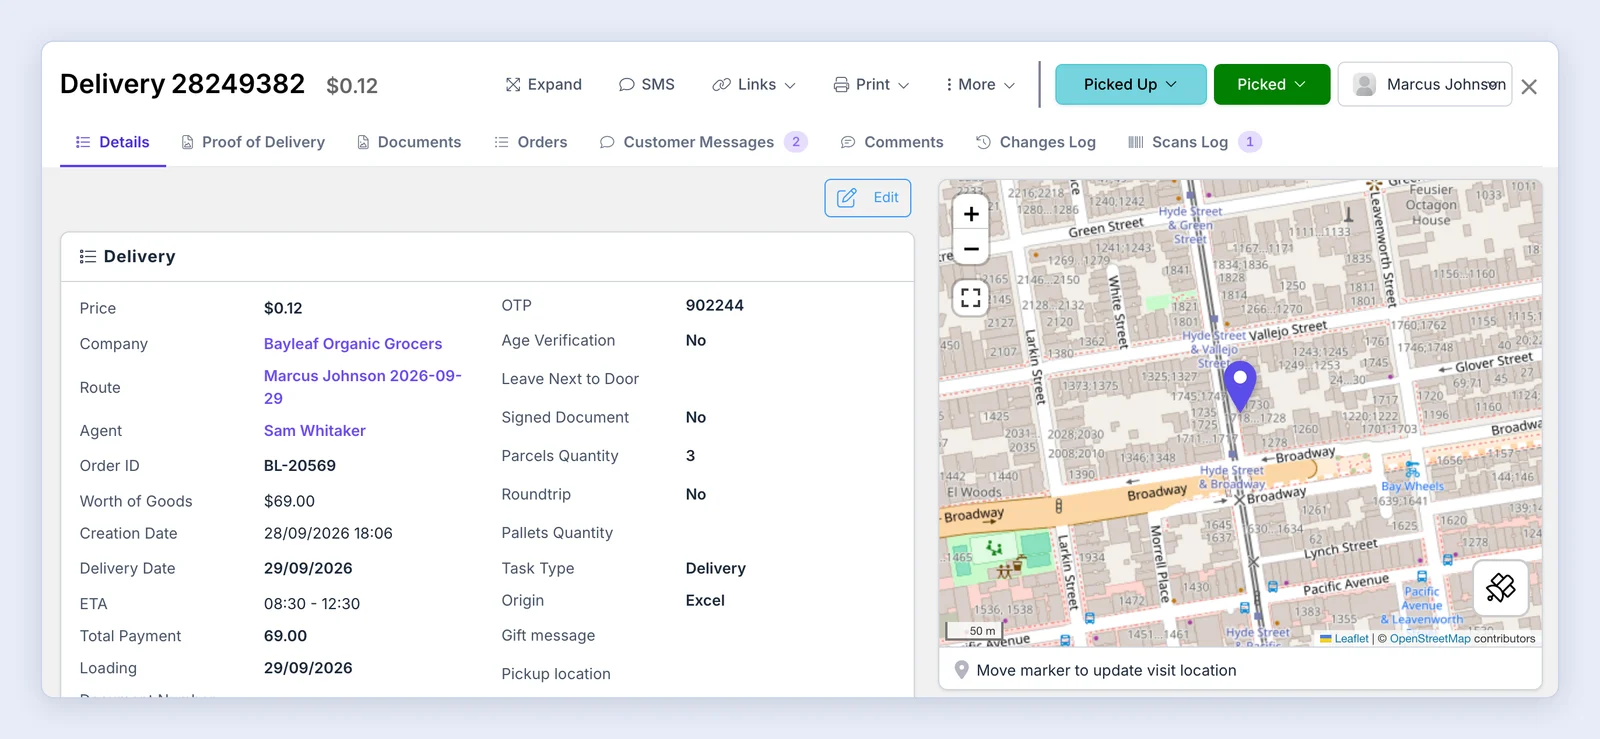Viewport: 1600px width, 739px height.
Task: Click the satellite layer icon on map
Action: pos(1500,587)
